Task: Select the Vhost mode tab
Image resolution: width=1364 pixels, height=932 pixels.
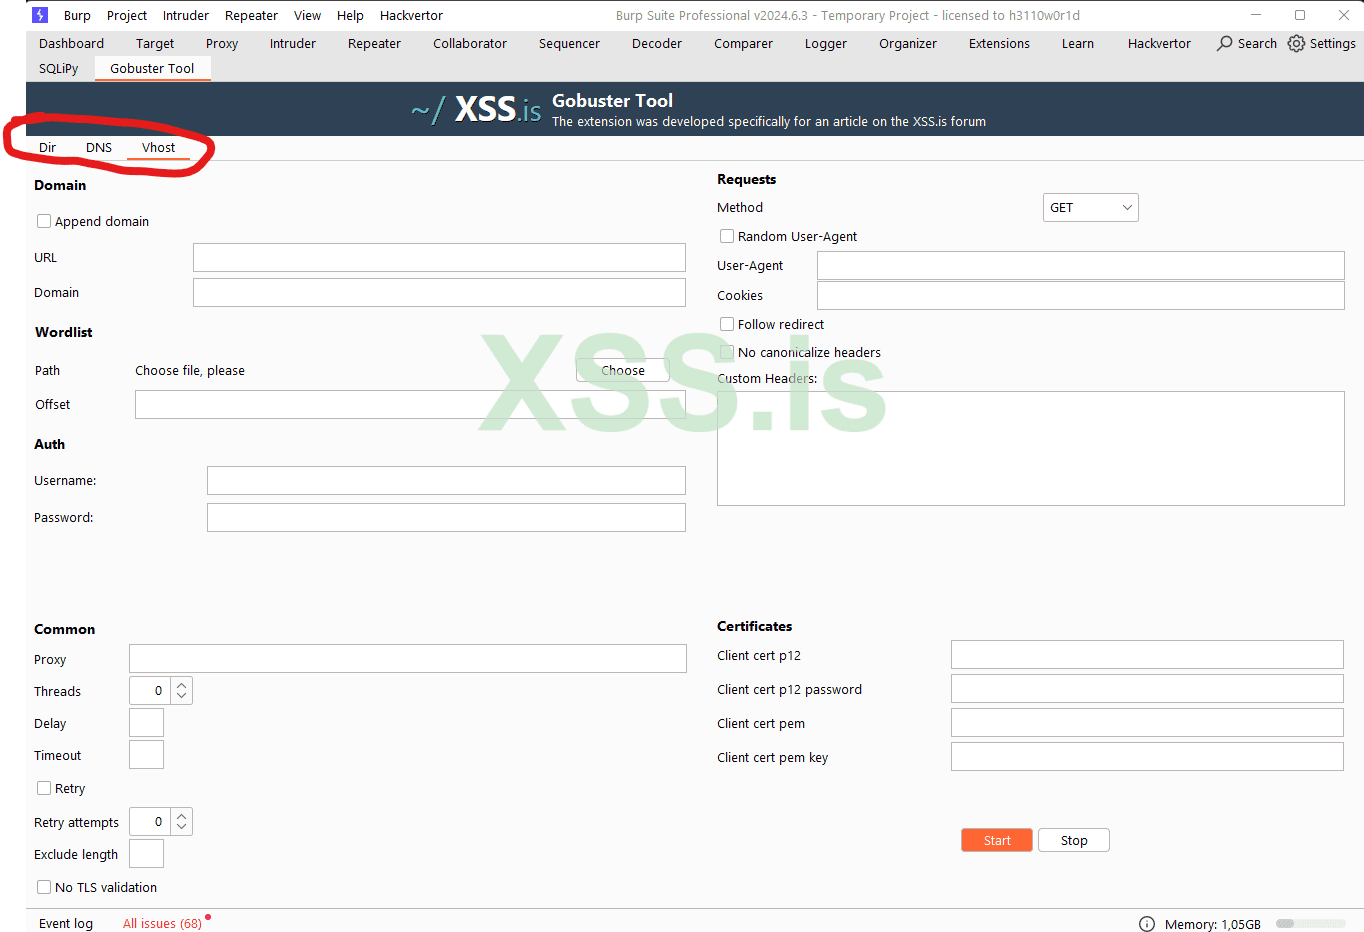Action: [x=158, y=147]
